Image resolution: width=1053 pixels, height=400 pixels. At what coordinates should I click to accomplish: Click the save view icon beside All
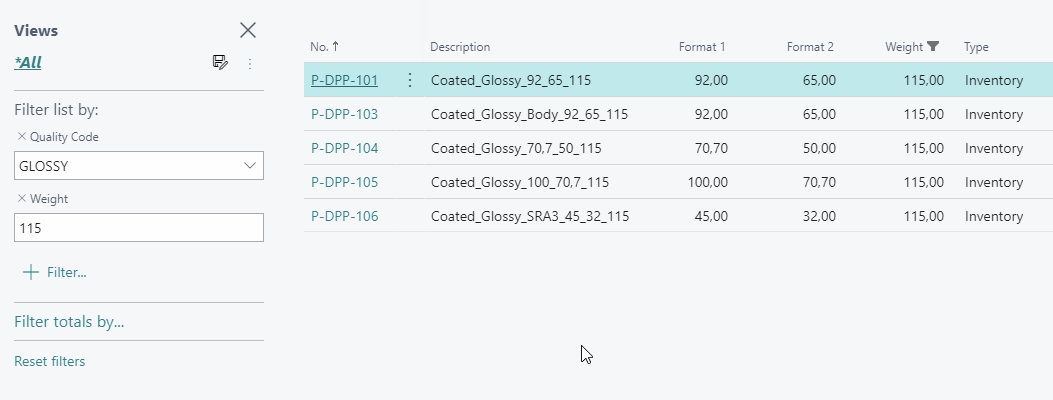[220, 63]
